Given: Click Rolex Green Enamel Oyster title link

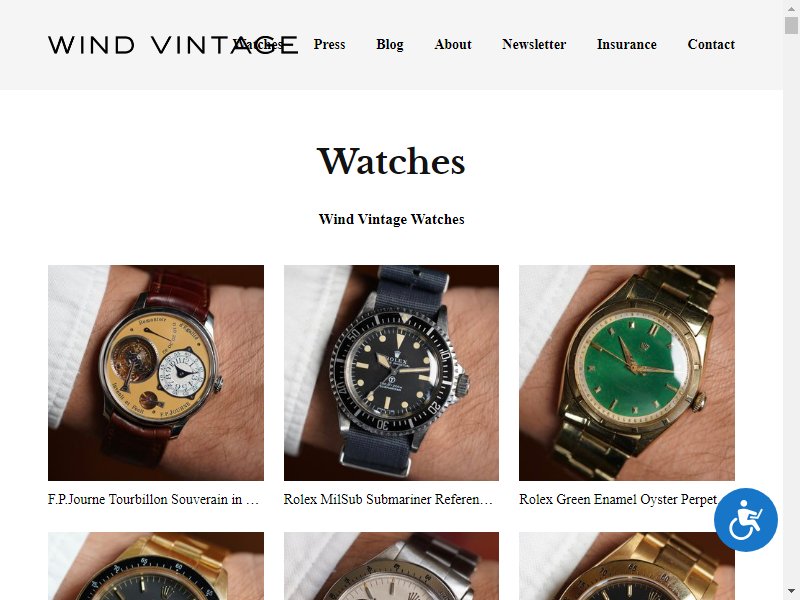Looking at the screenshot, I should (x=618, y=499).
